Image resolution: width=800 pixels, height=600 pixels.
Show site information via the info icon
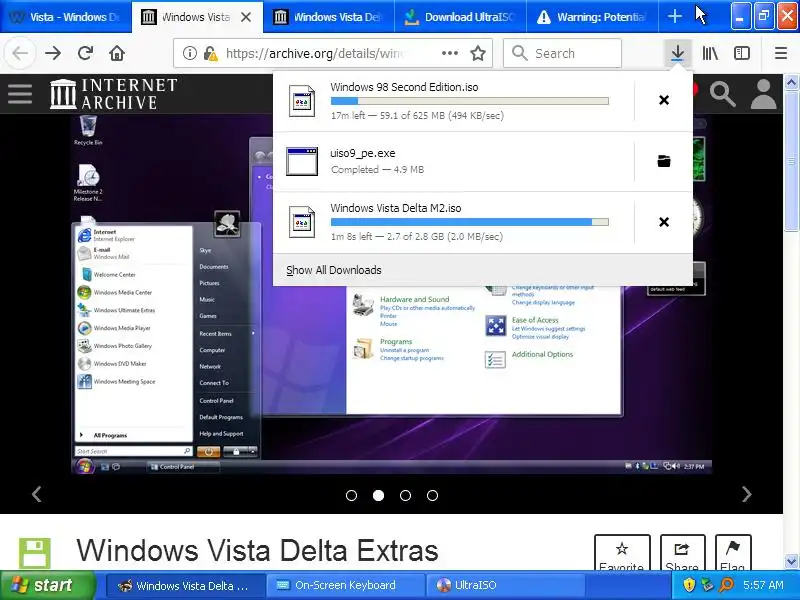click(189, 53)
